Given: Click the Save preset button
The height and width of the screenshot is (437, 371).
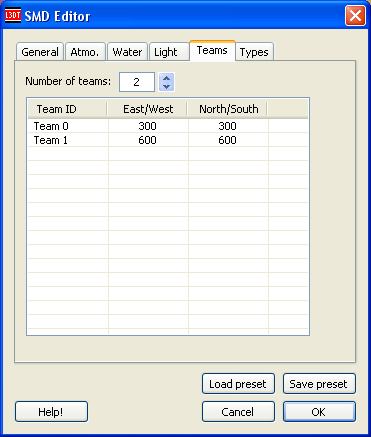Looking at the screenshot, I should pos(319,384).
